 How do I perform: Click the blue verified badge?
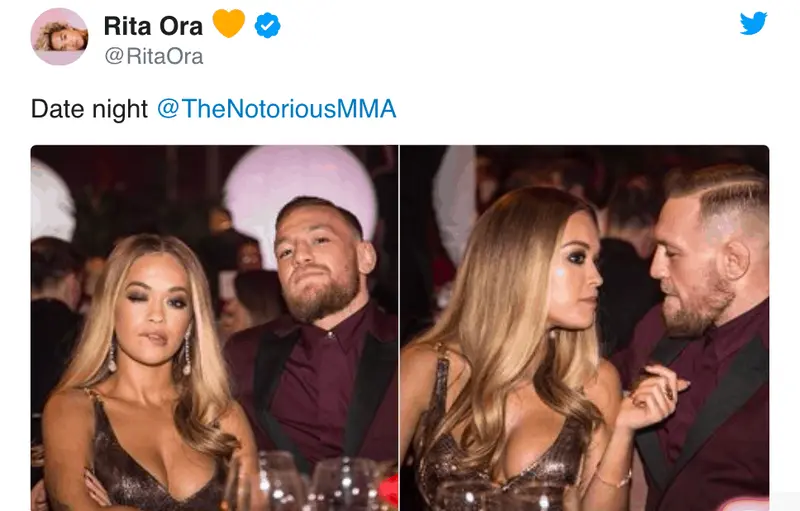click(267, 25)
